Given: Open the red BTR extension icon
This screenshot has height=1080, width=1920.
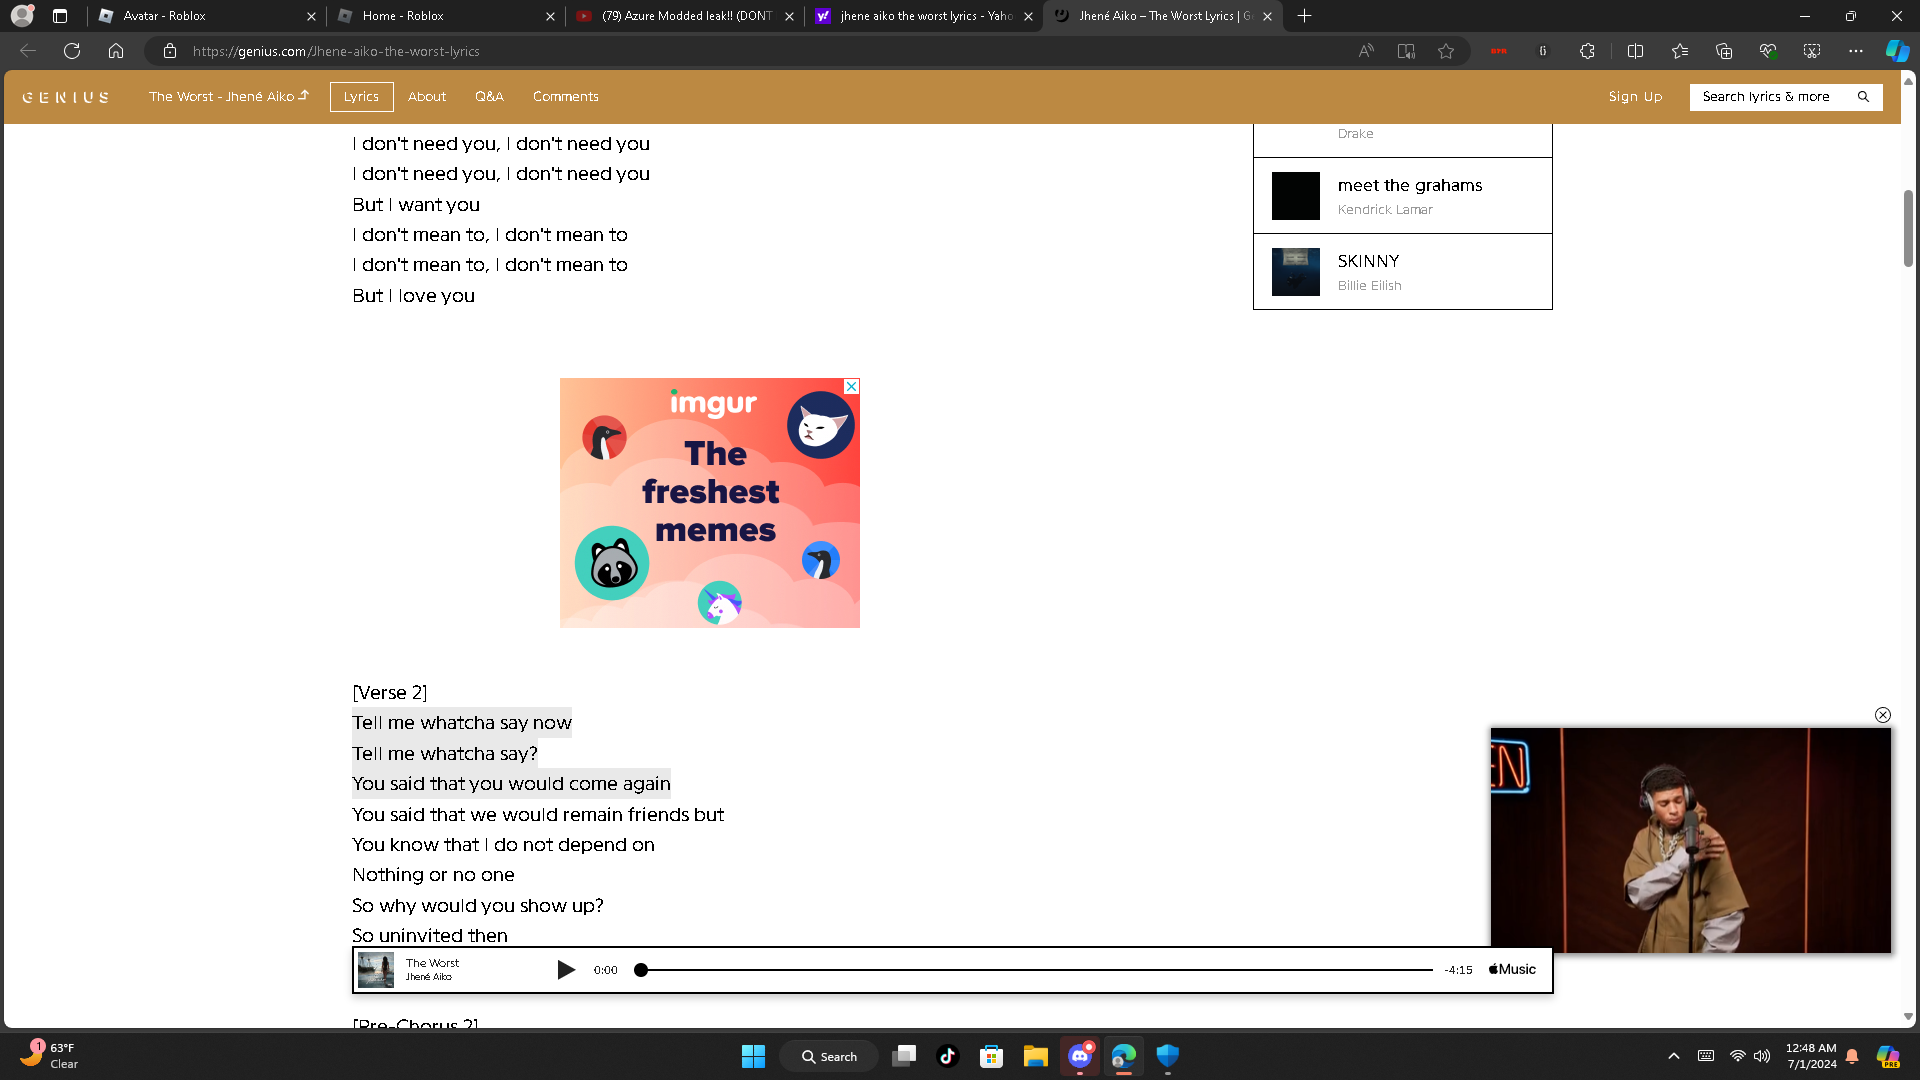Looking at the screenshot, I should click(1498, 51).
